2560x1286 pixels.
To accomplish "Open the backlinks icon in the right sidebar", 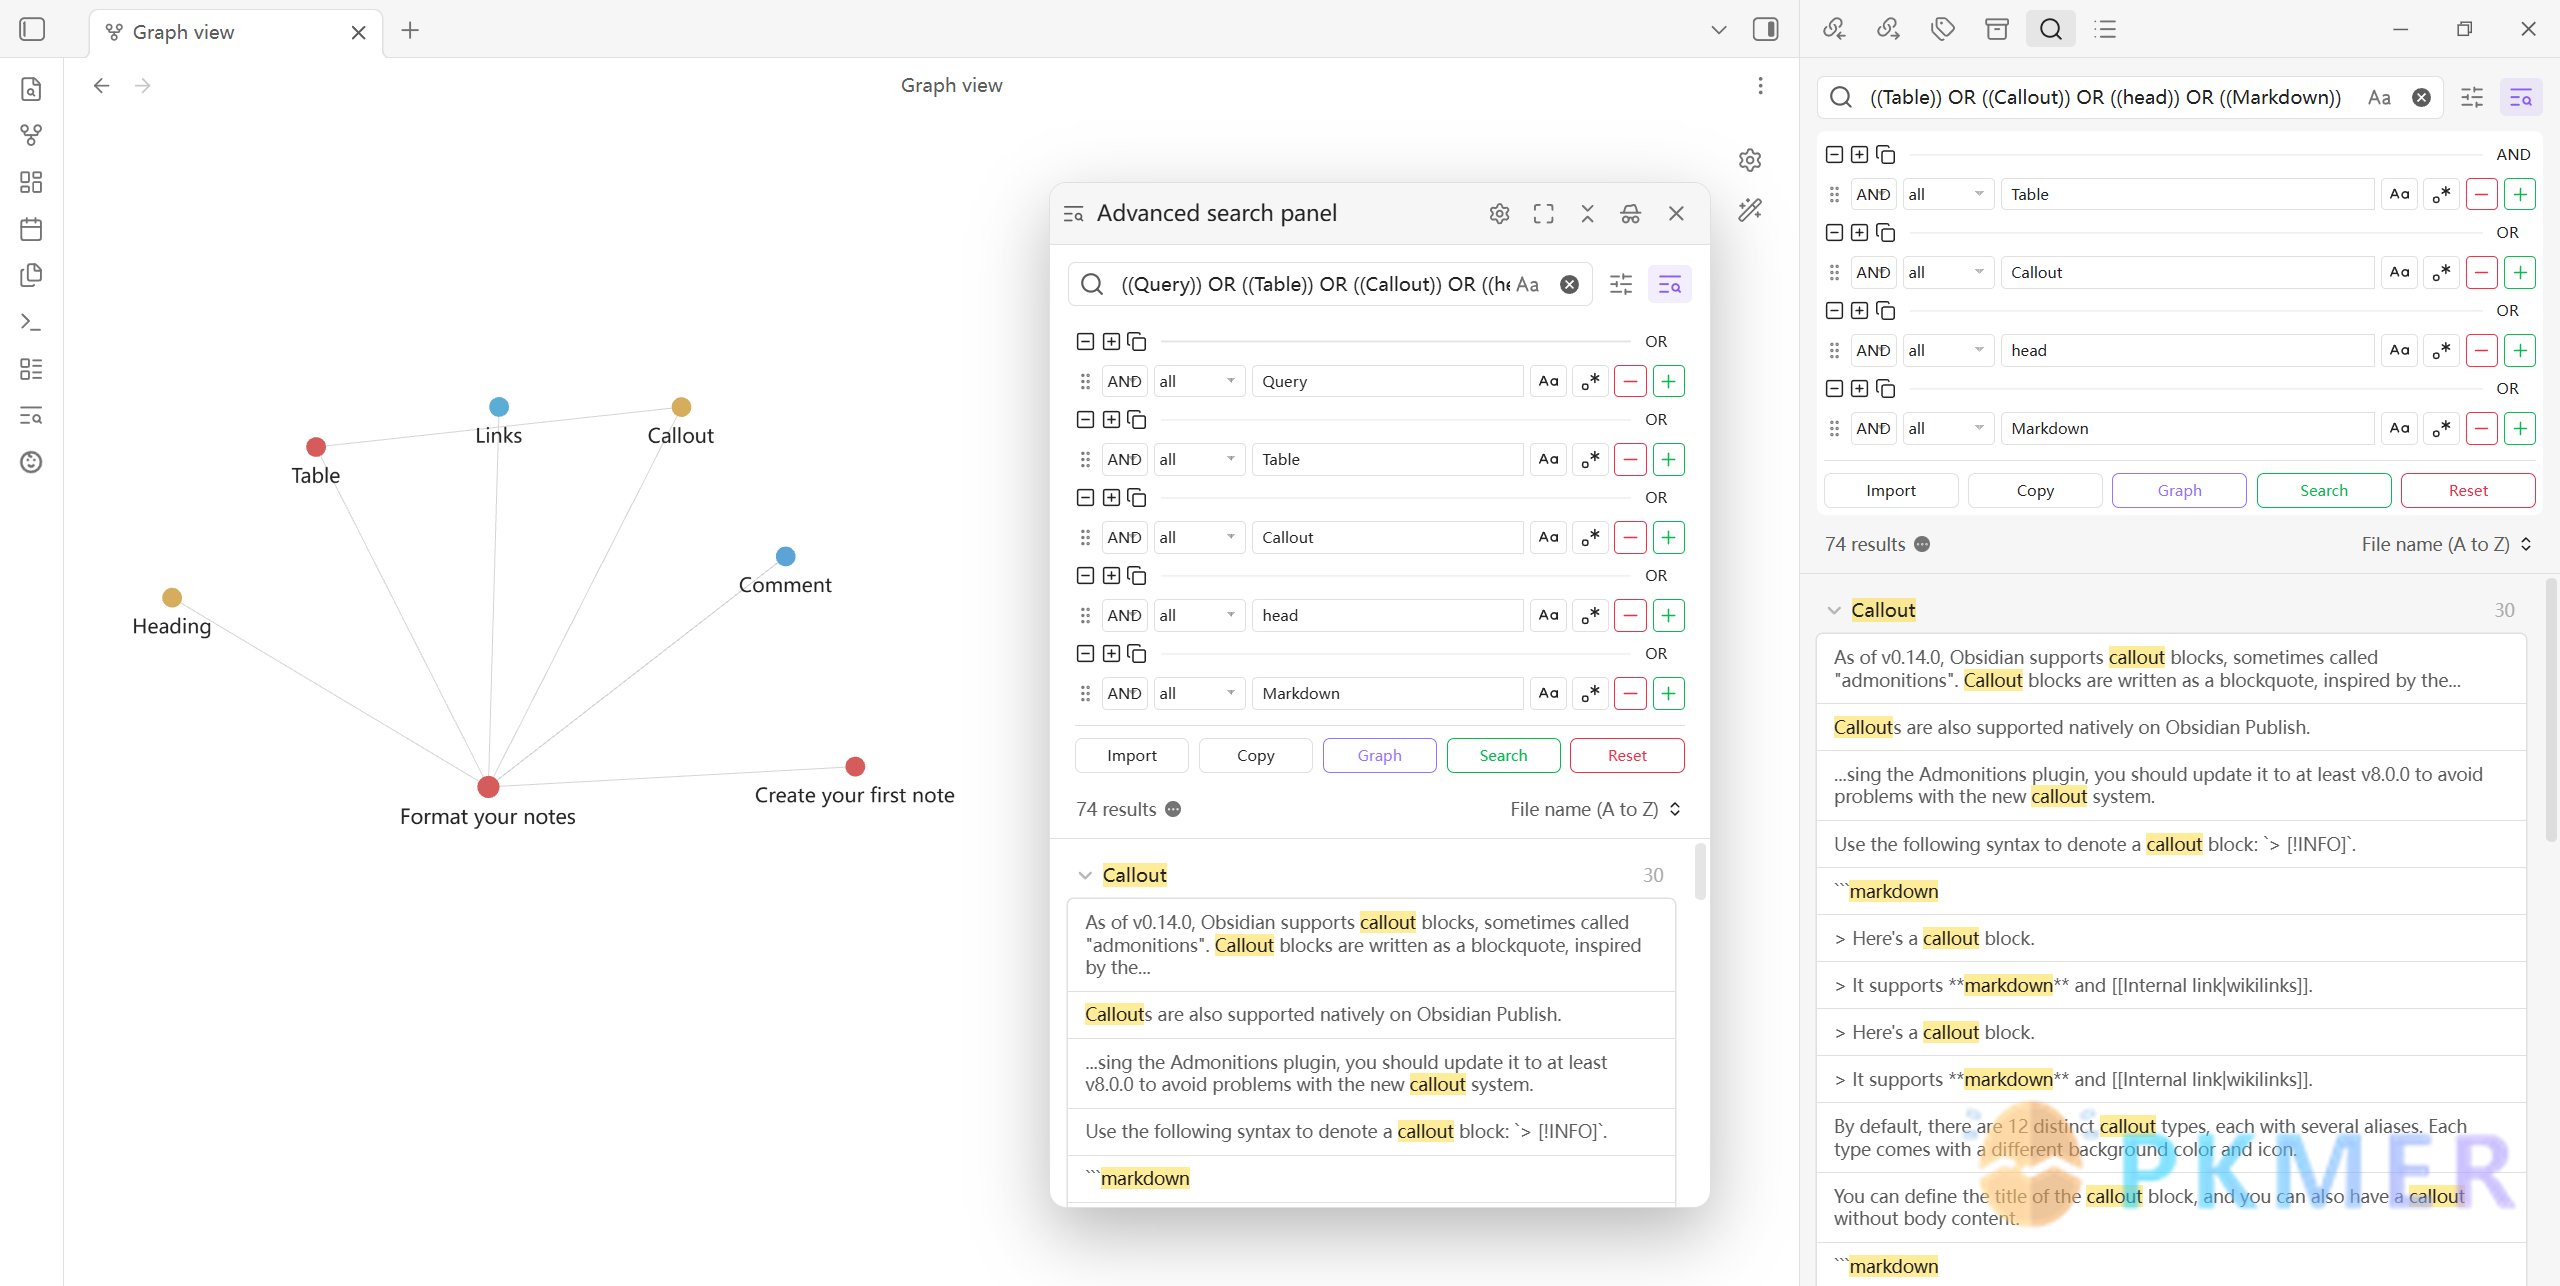I will click(x=1834, y=29).
